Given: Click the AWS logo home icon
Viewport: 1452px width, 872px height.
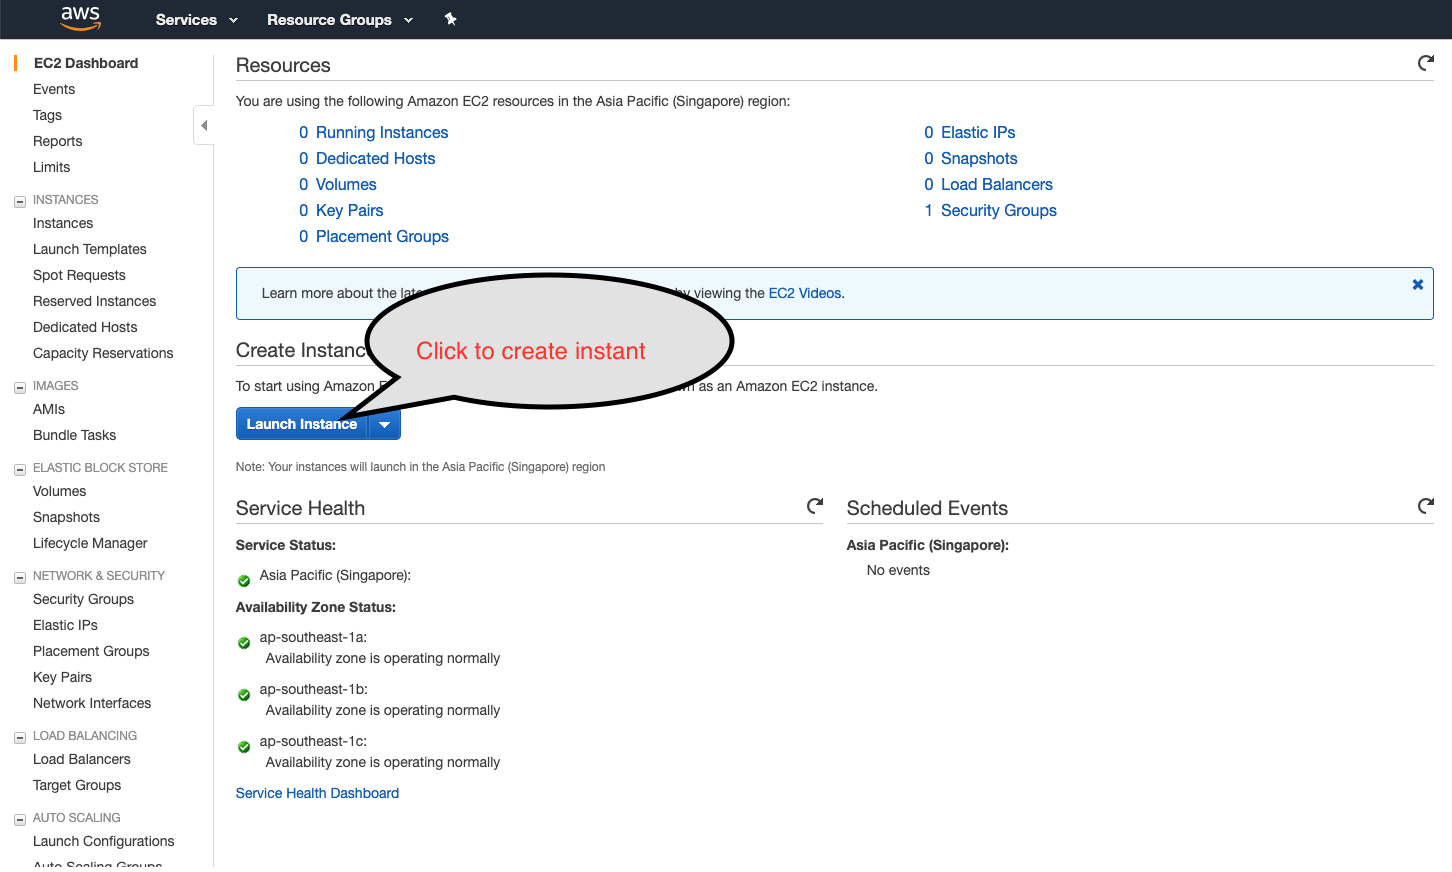Looking at the screenshot, I should click(x=80, y=18).
